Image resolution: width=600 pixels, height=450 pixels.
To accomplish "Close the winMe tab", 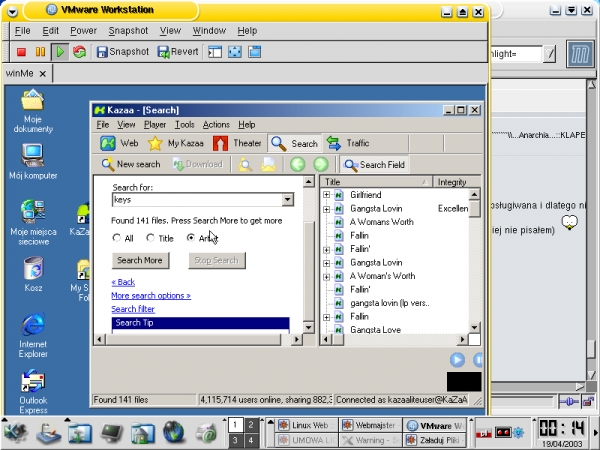I will [43, 73].
